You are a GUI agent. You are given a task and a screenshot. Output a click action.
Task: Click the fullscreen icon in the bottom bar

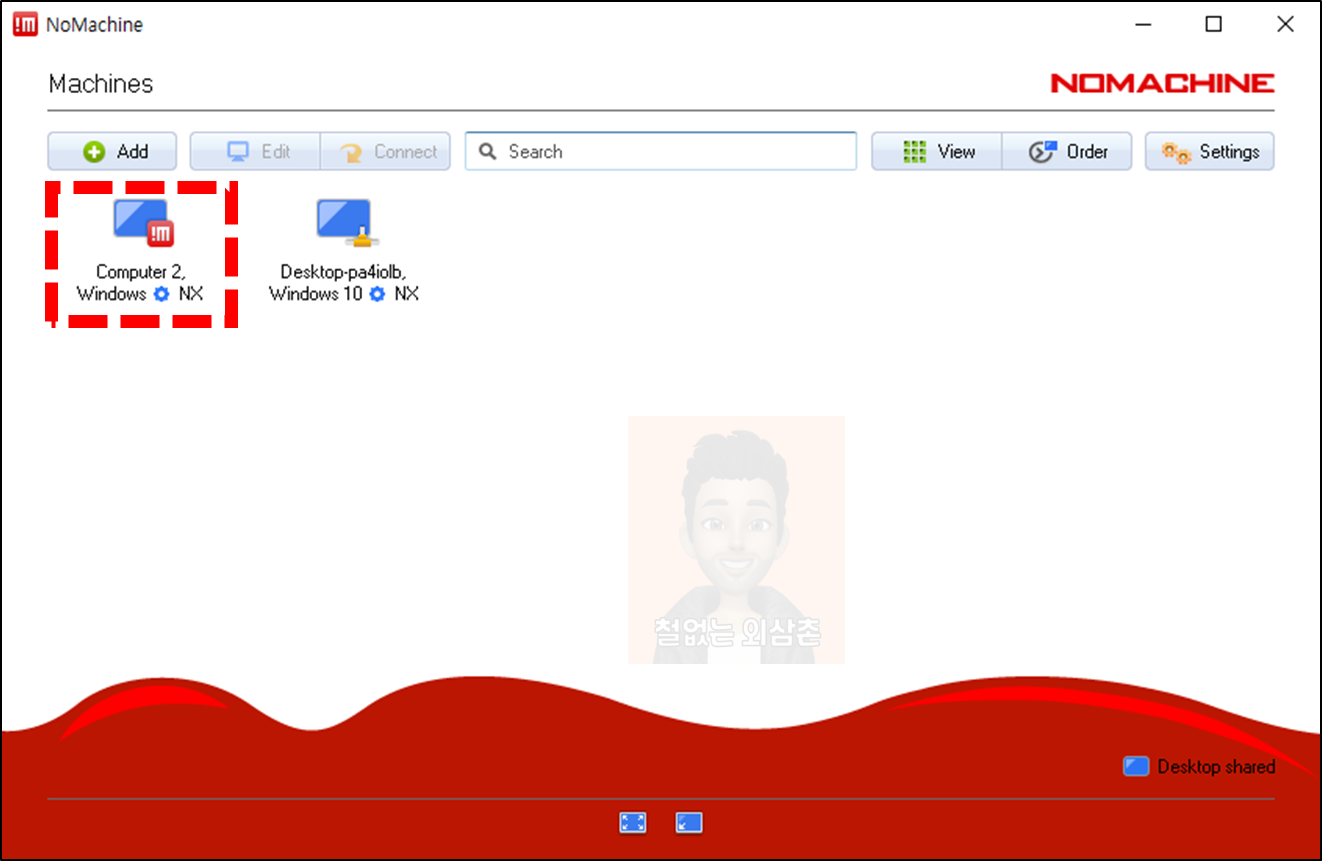pos(632,823)
